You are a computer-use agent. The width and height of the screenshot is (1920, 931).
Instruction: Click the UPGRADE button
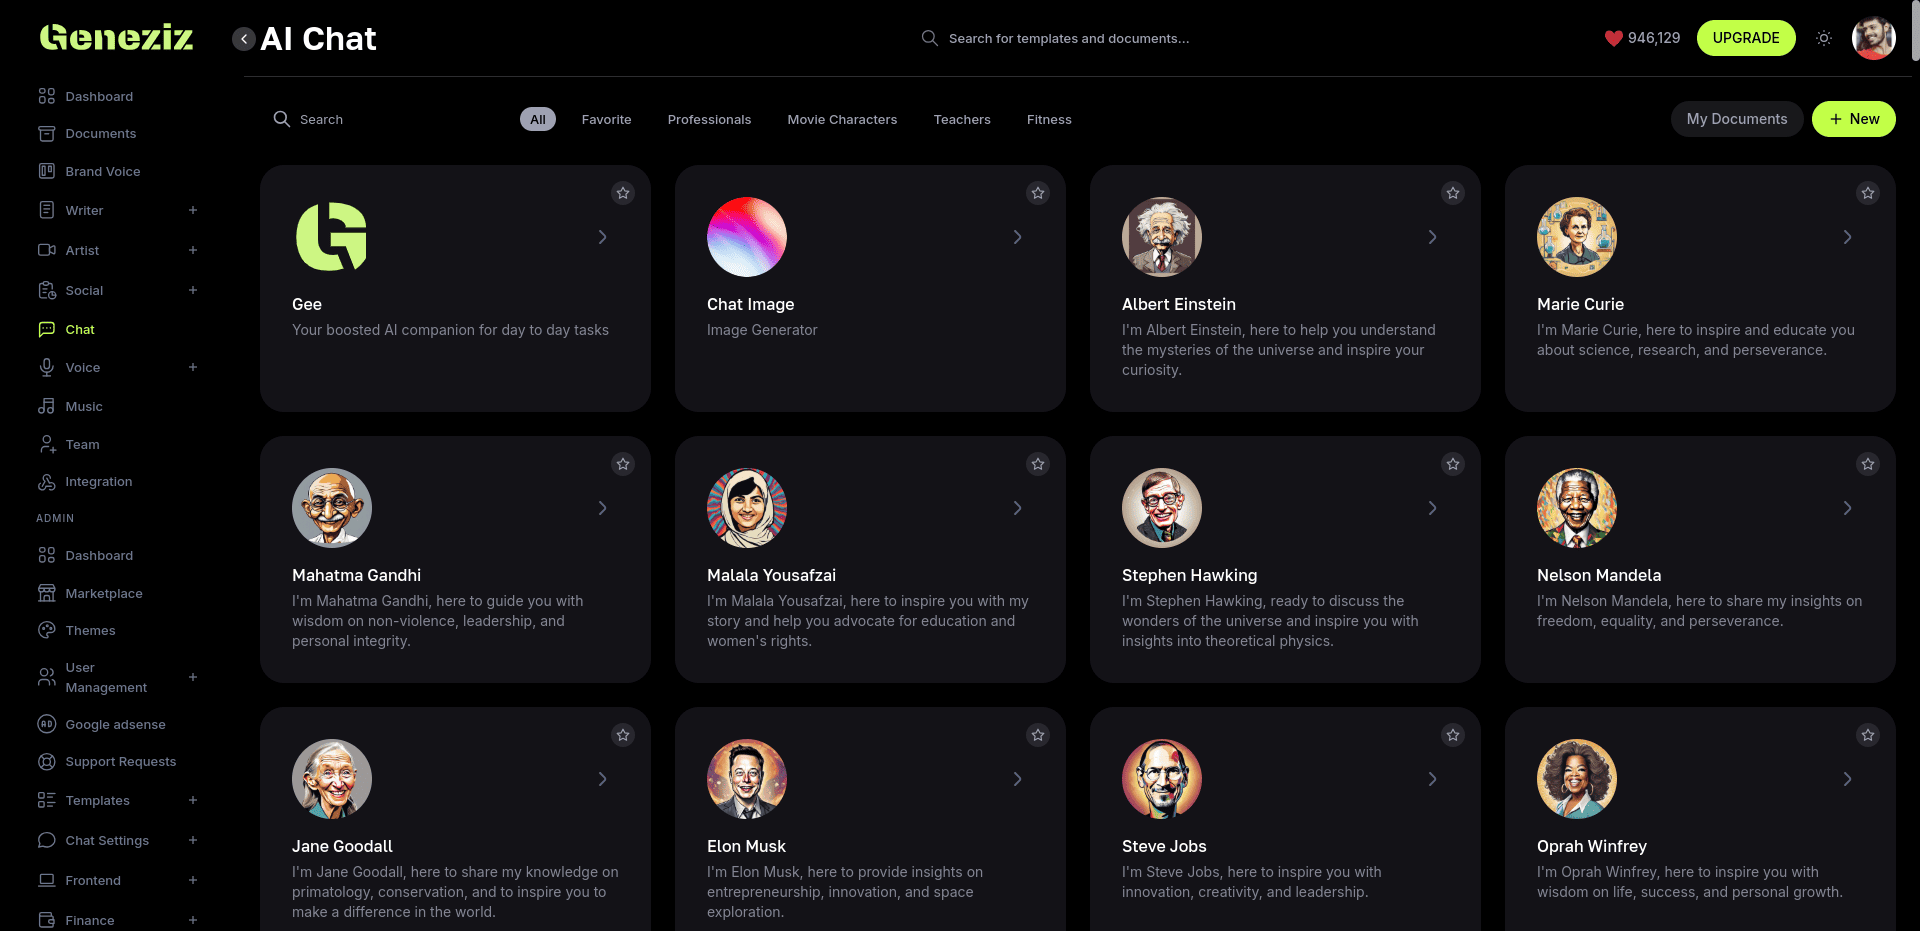[1745, 38]
